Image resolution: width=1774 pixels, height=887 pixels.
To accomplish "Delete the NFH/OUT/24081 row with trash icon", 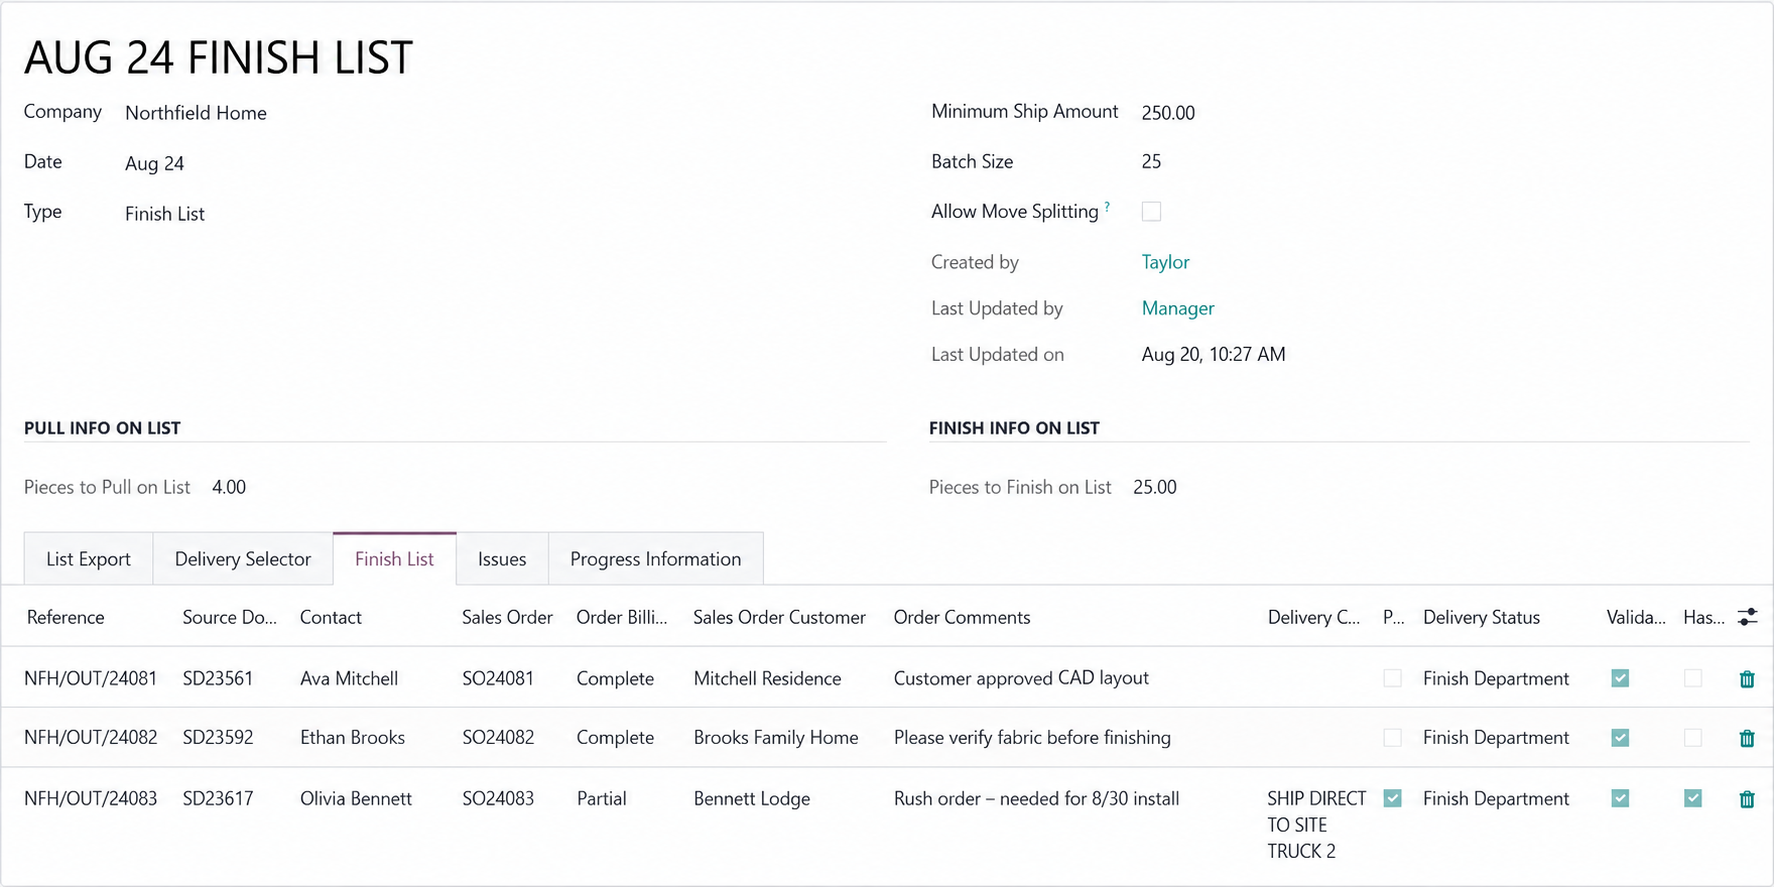I will point(1747,679).
